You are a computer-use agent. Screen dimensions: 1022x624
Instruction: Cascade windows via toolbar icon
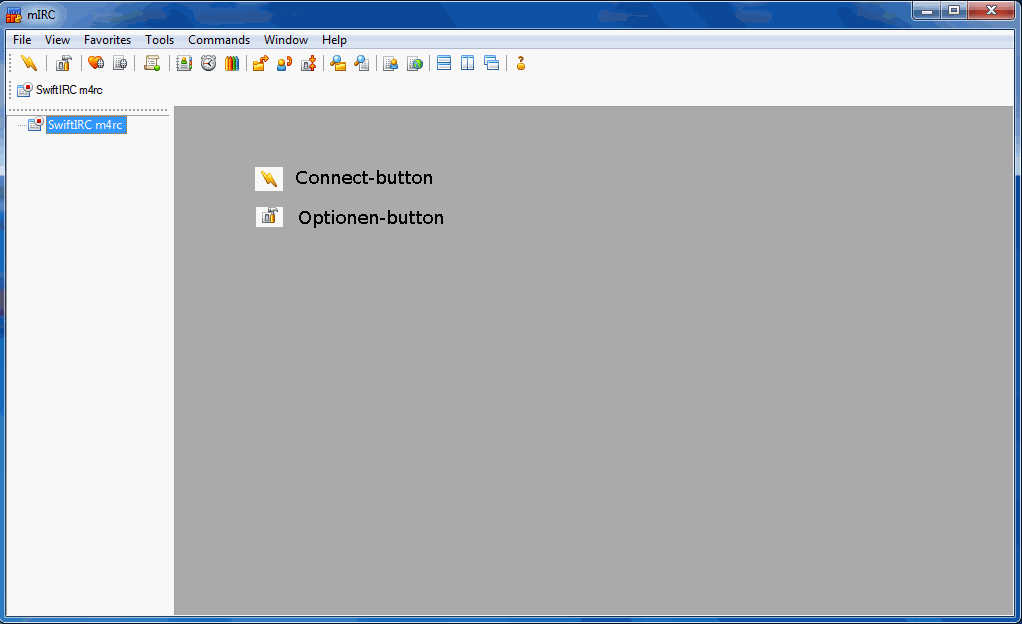pyautogui.click(x=491, y=63)
